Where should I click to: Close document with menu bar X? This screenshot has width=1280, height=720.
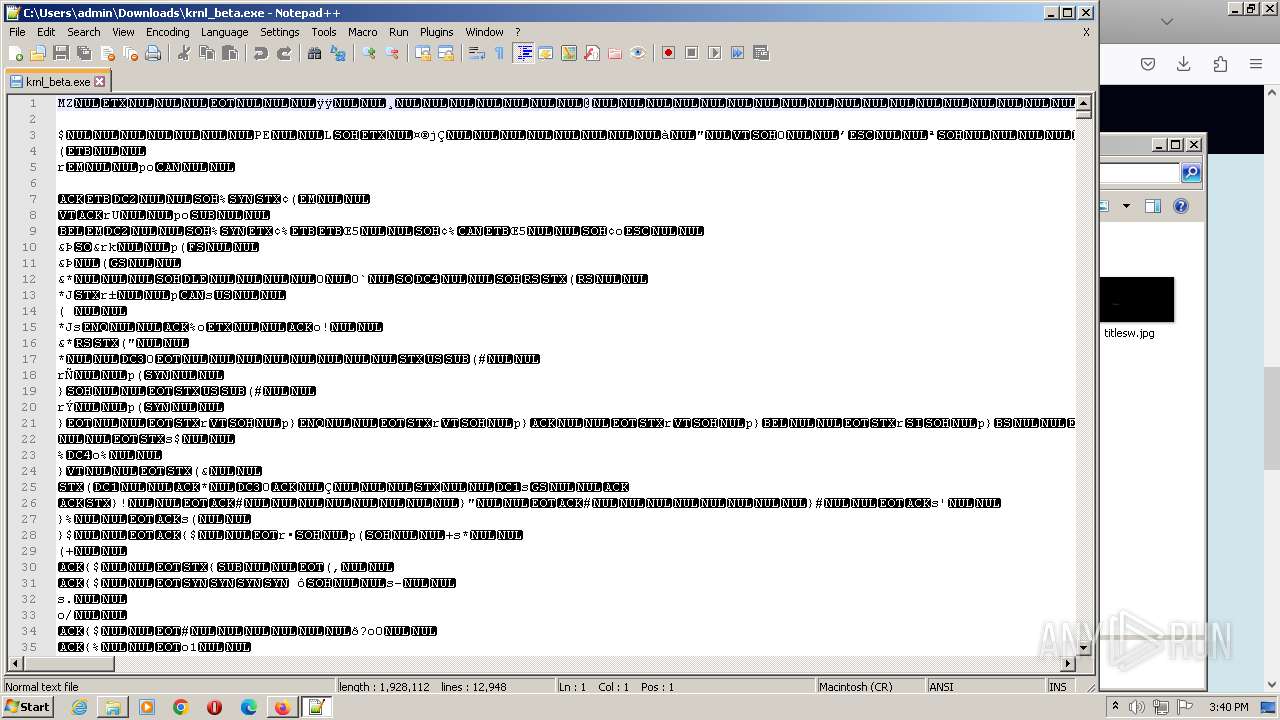1086,32
